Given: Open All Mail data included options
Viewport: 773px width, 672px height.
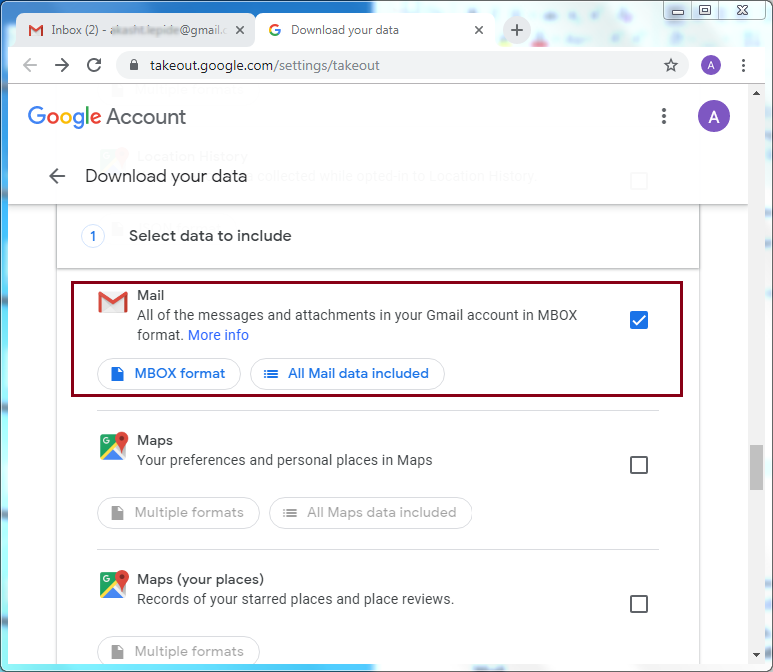Looking at the screenshot, I should [347, 374].
